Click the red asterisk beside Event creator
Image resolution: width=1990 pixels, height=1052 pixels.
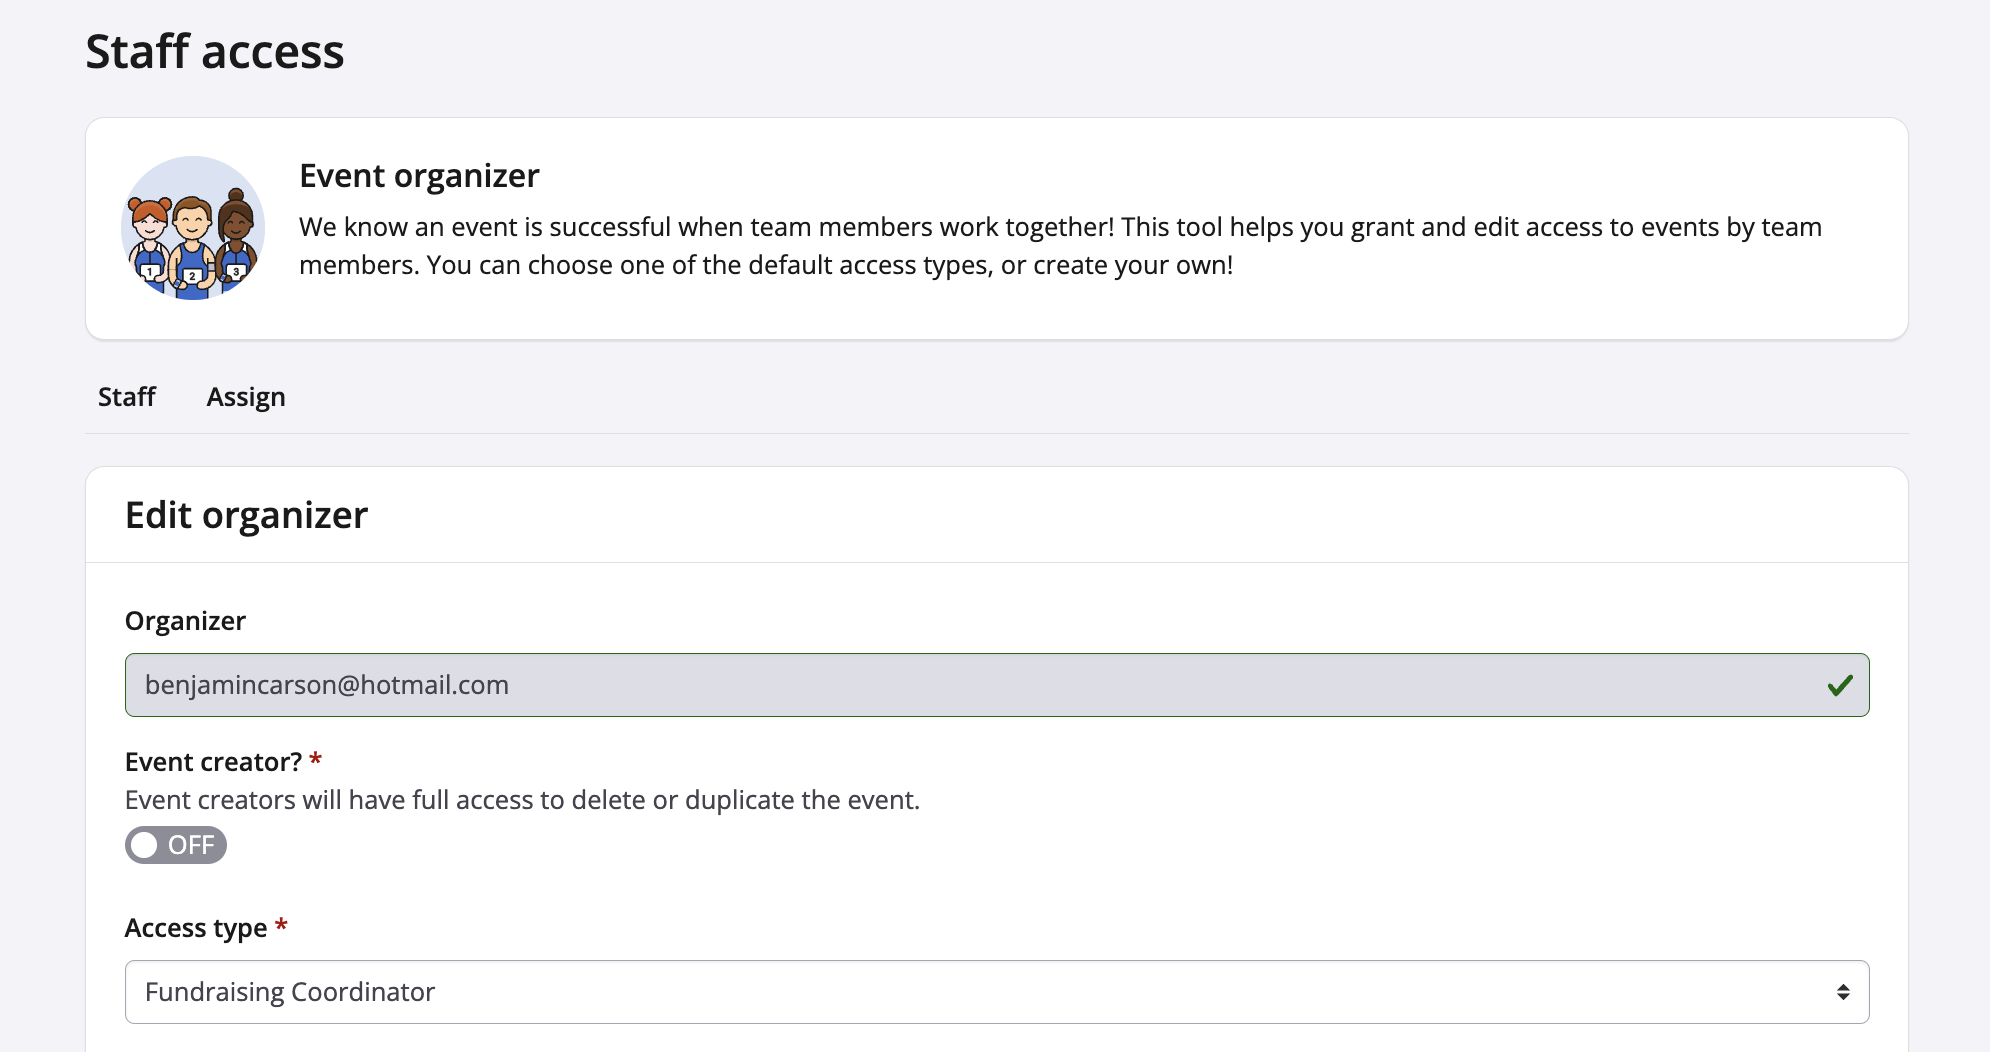(316, 760)
